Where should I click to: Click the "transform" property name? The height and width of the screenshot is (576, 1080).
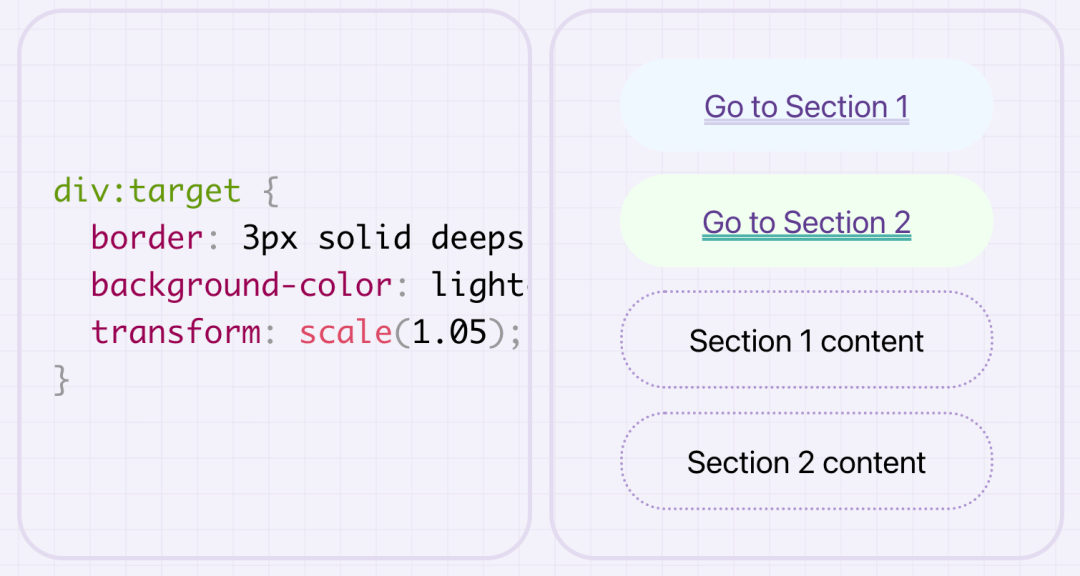[175, 333]
